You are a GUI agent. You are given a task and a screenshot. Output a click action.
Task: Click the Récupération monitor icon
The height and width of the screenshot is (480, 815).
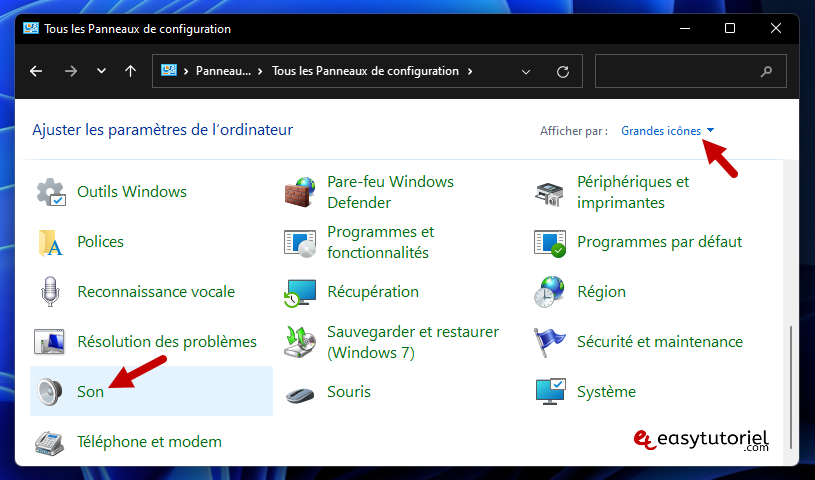click(300, 293)
